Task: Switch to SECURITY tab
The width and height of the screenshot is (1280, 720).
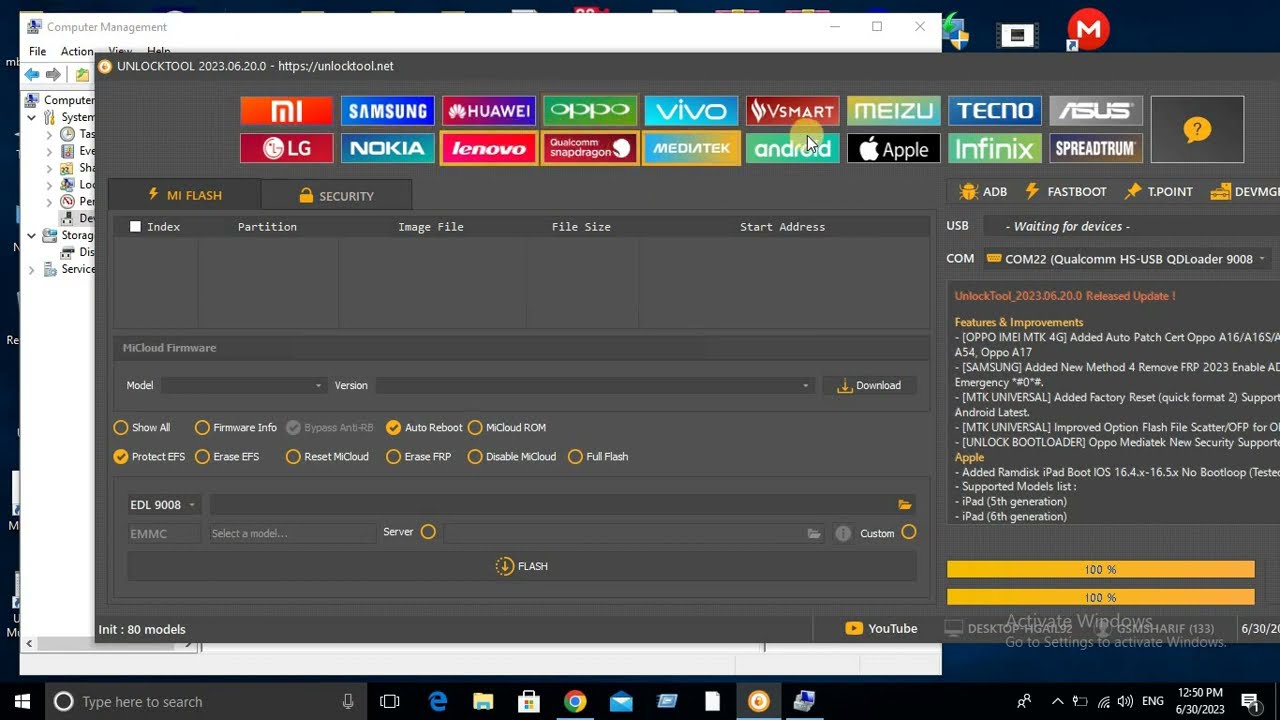Action: click(336, 196)
